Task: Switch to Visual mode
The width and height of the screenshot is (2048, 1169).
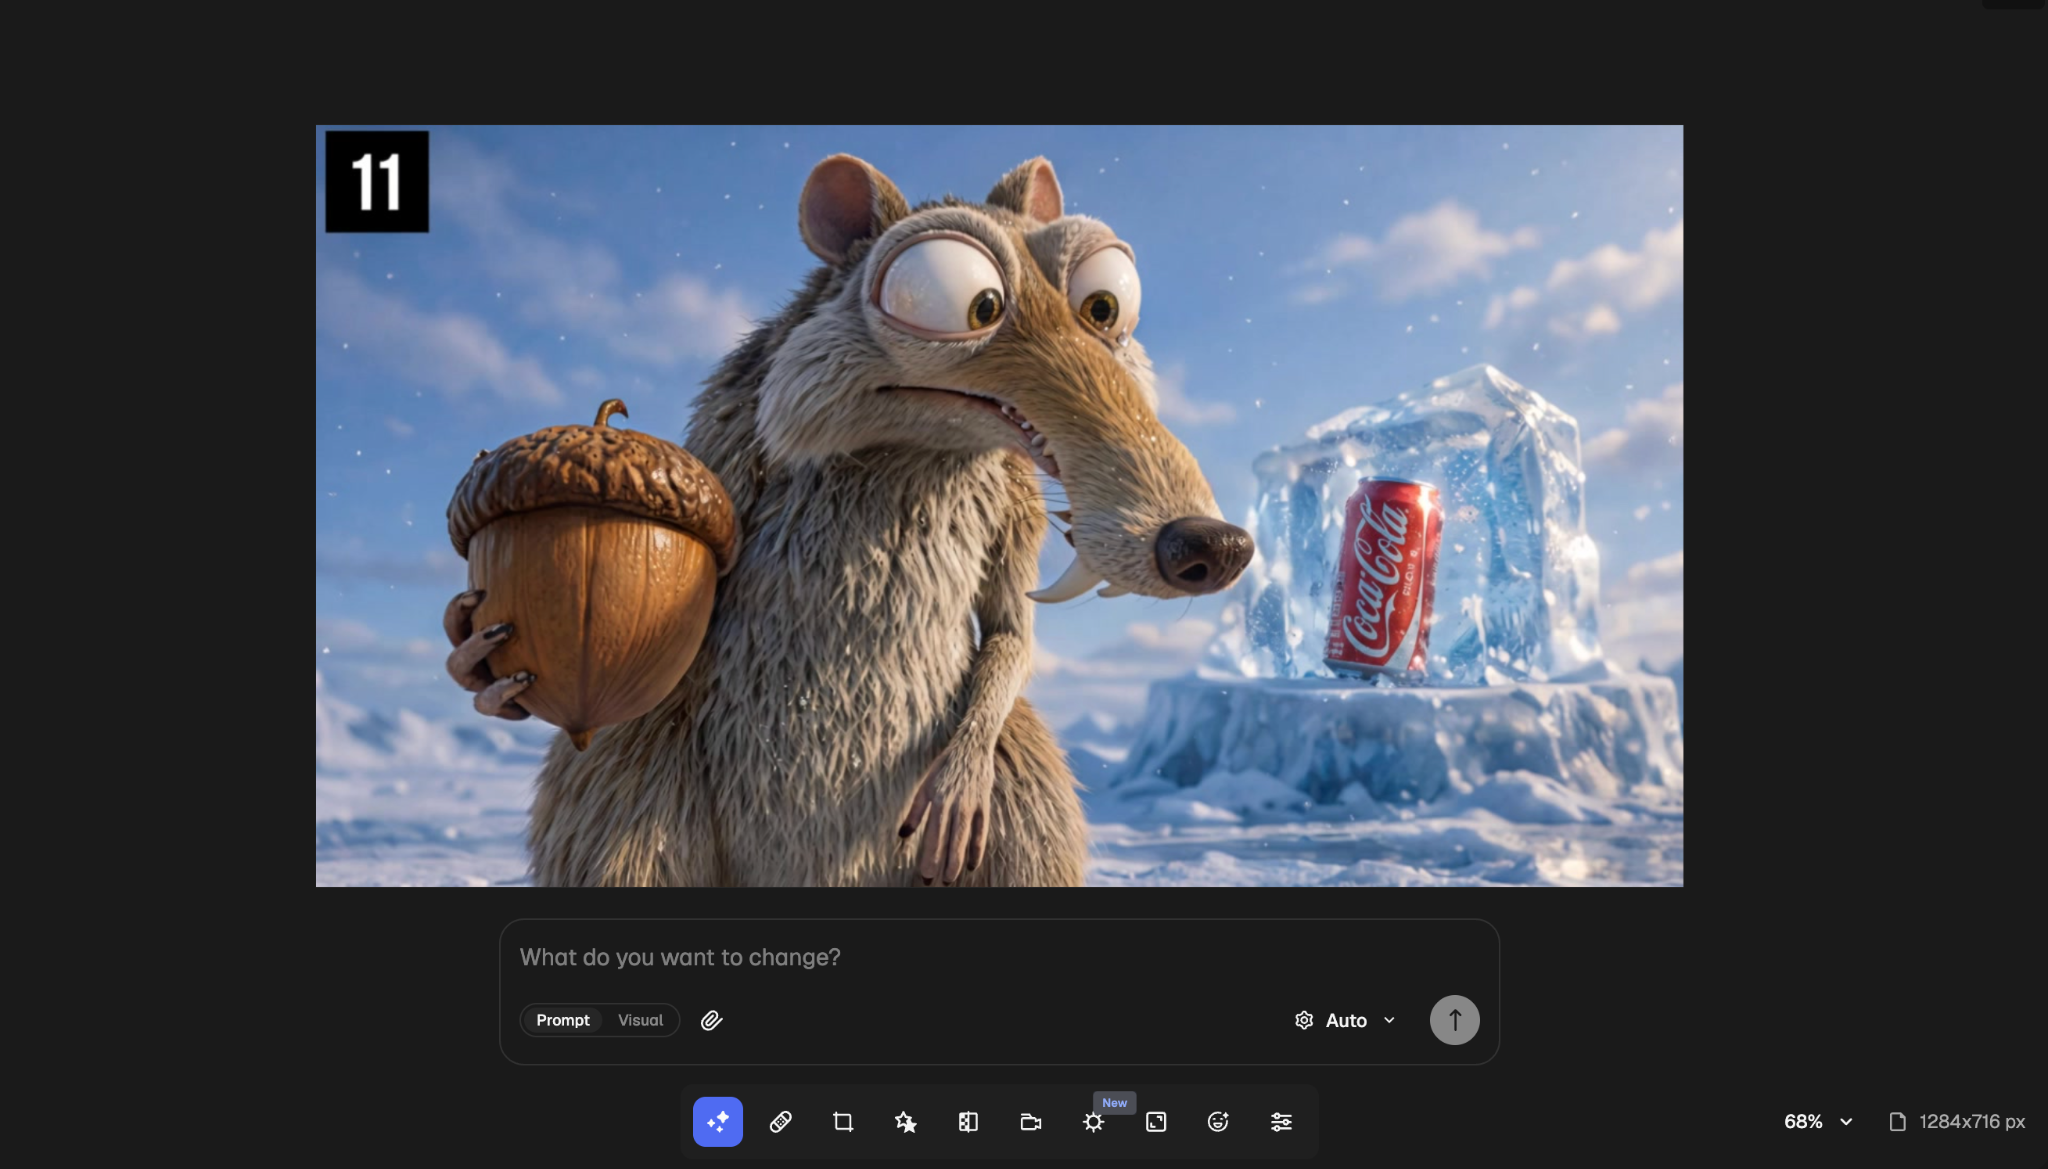Action: (640, 1020)
